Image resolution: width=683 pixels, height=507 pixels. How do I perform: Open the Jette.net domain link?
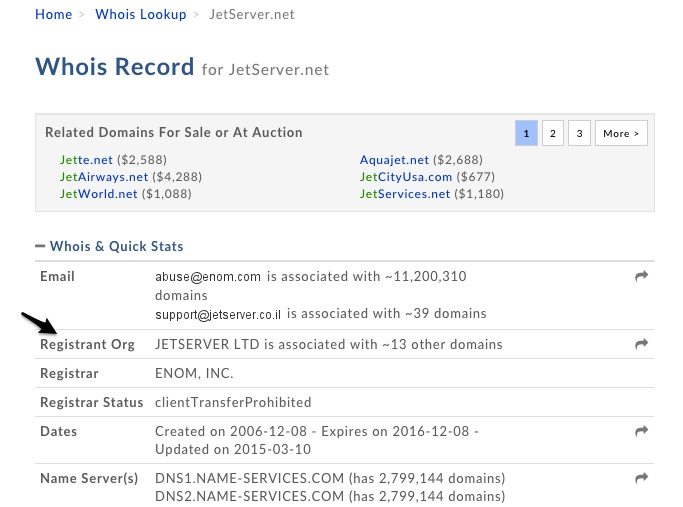coord(86,160)
